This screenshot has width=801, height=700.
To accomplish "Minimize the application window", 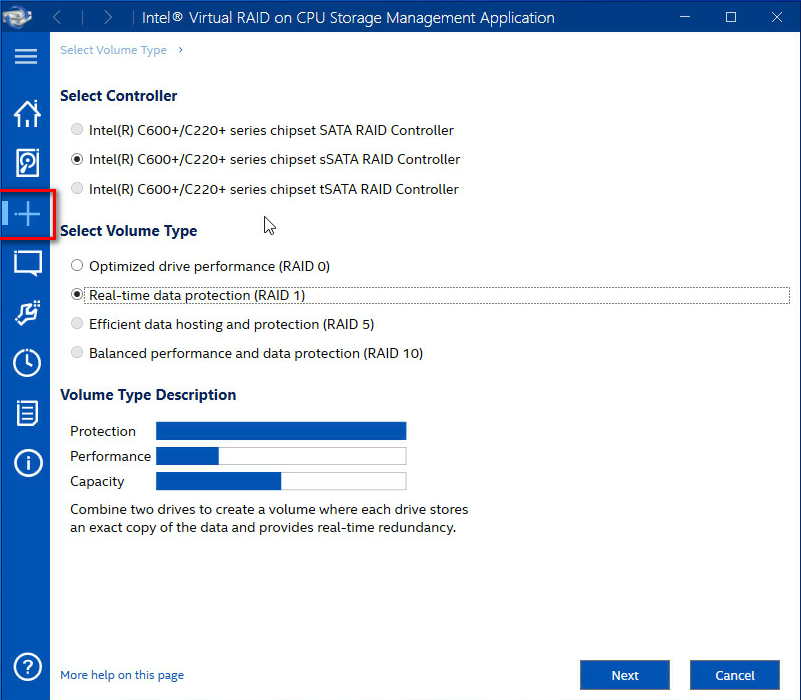I will 685,17.
